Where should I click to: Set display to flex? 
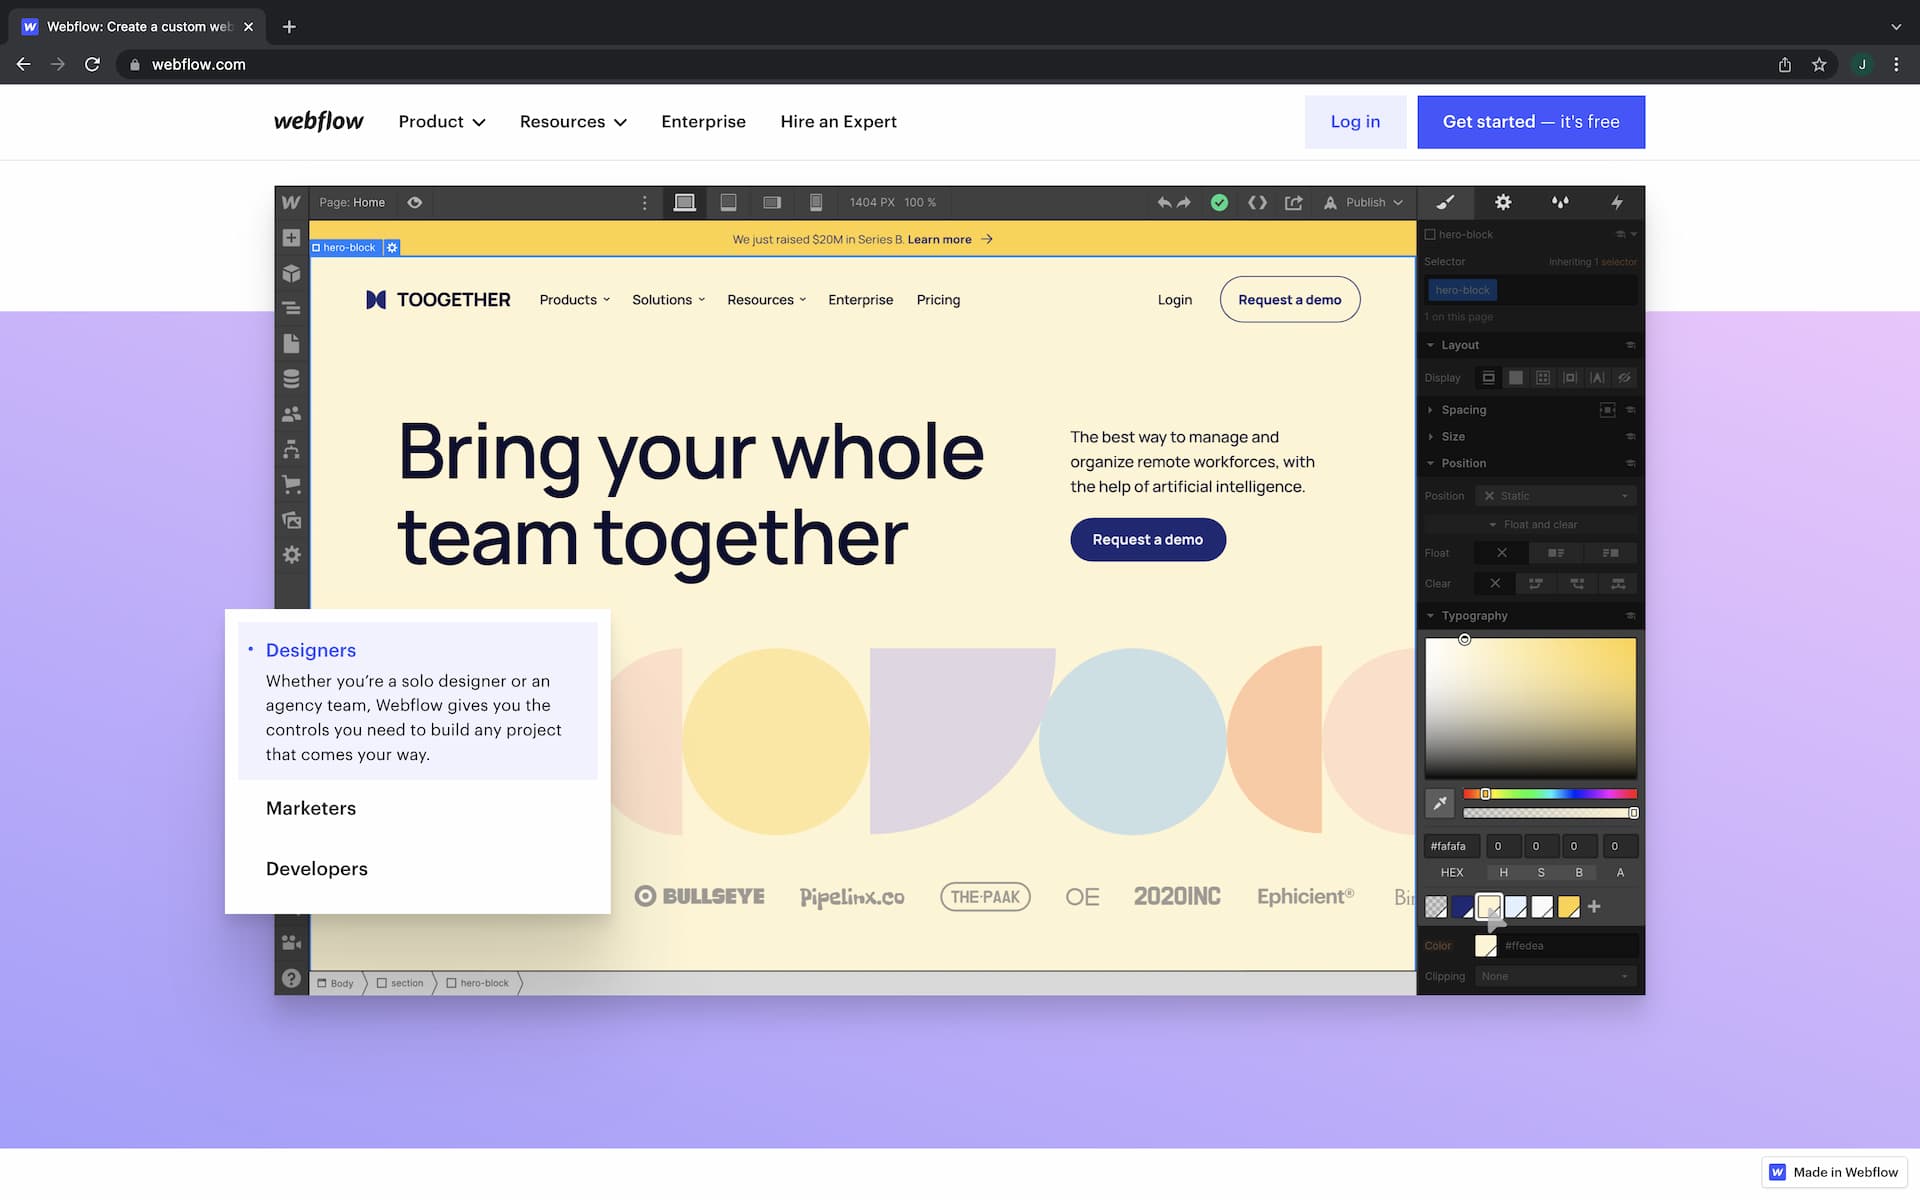tap(1516, 378)
